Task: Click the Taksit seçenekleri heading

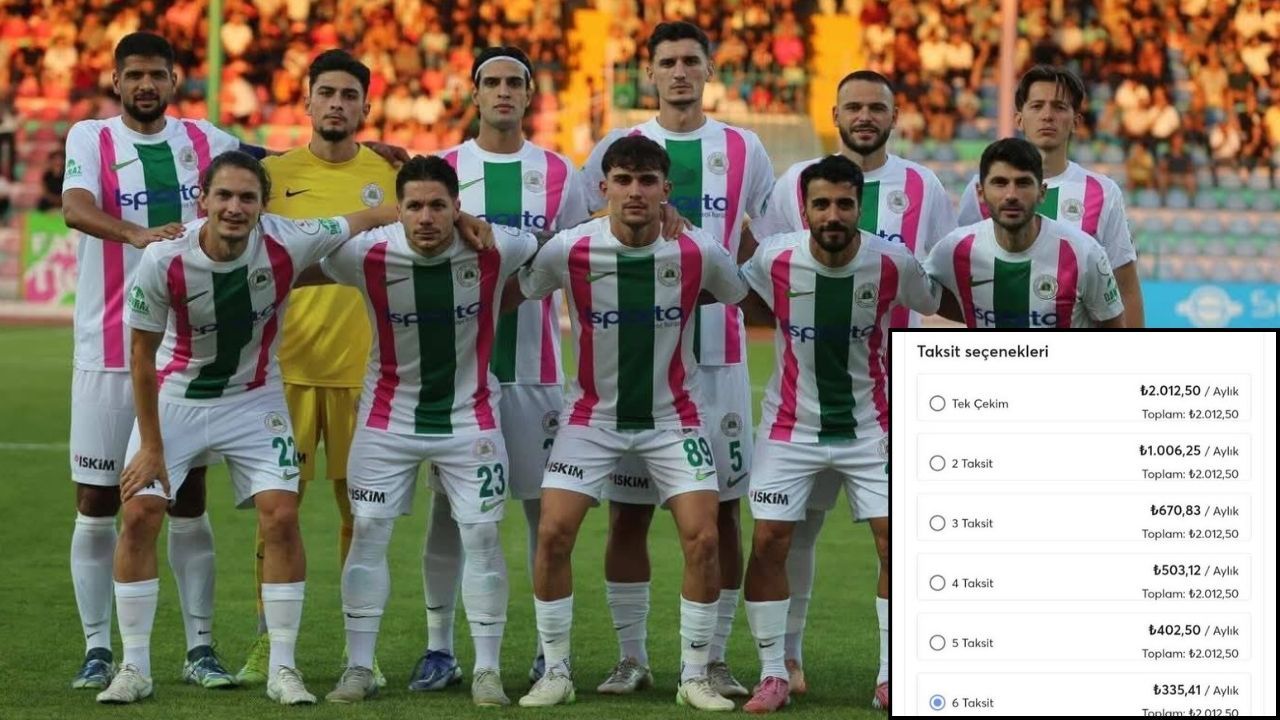Action: click(x=983, y=352)
